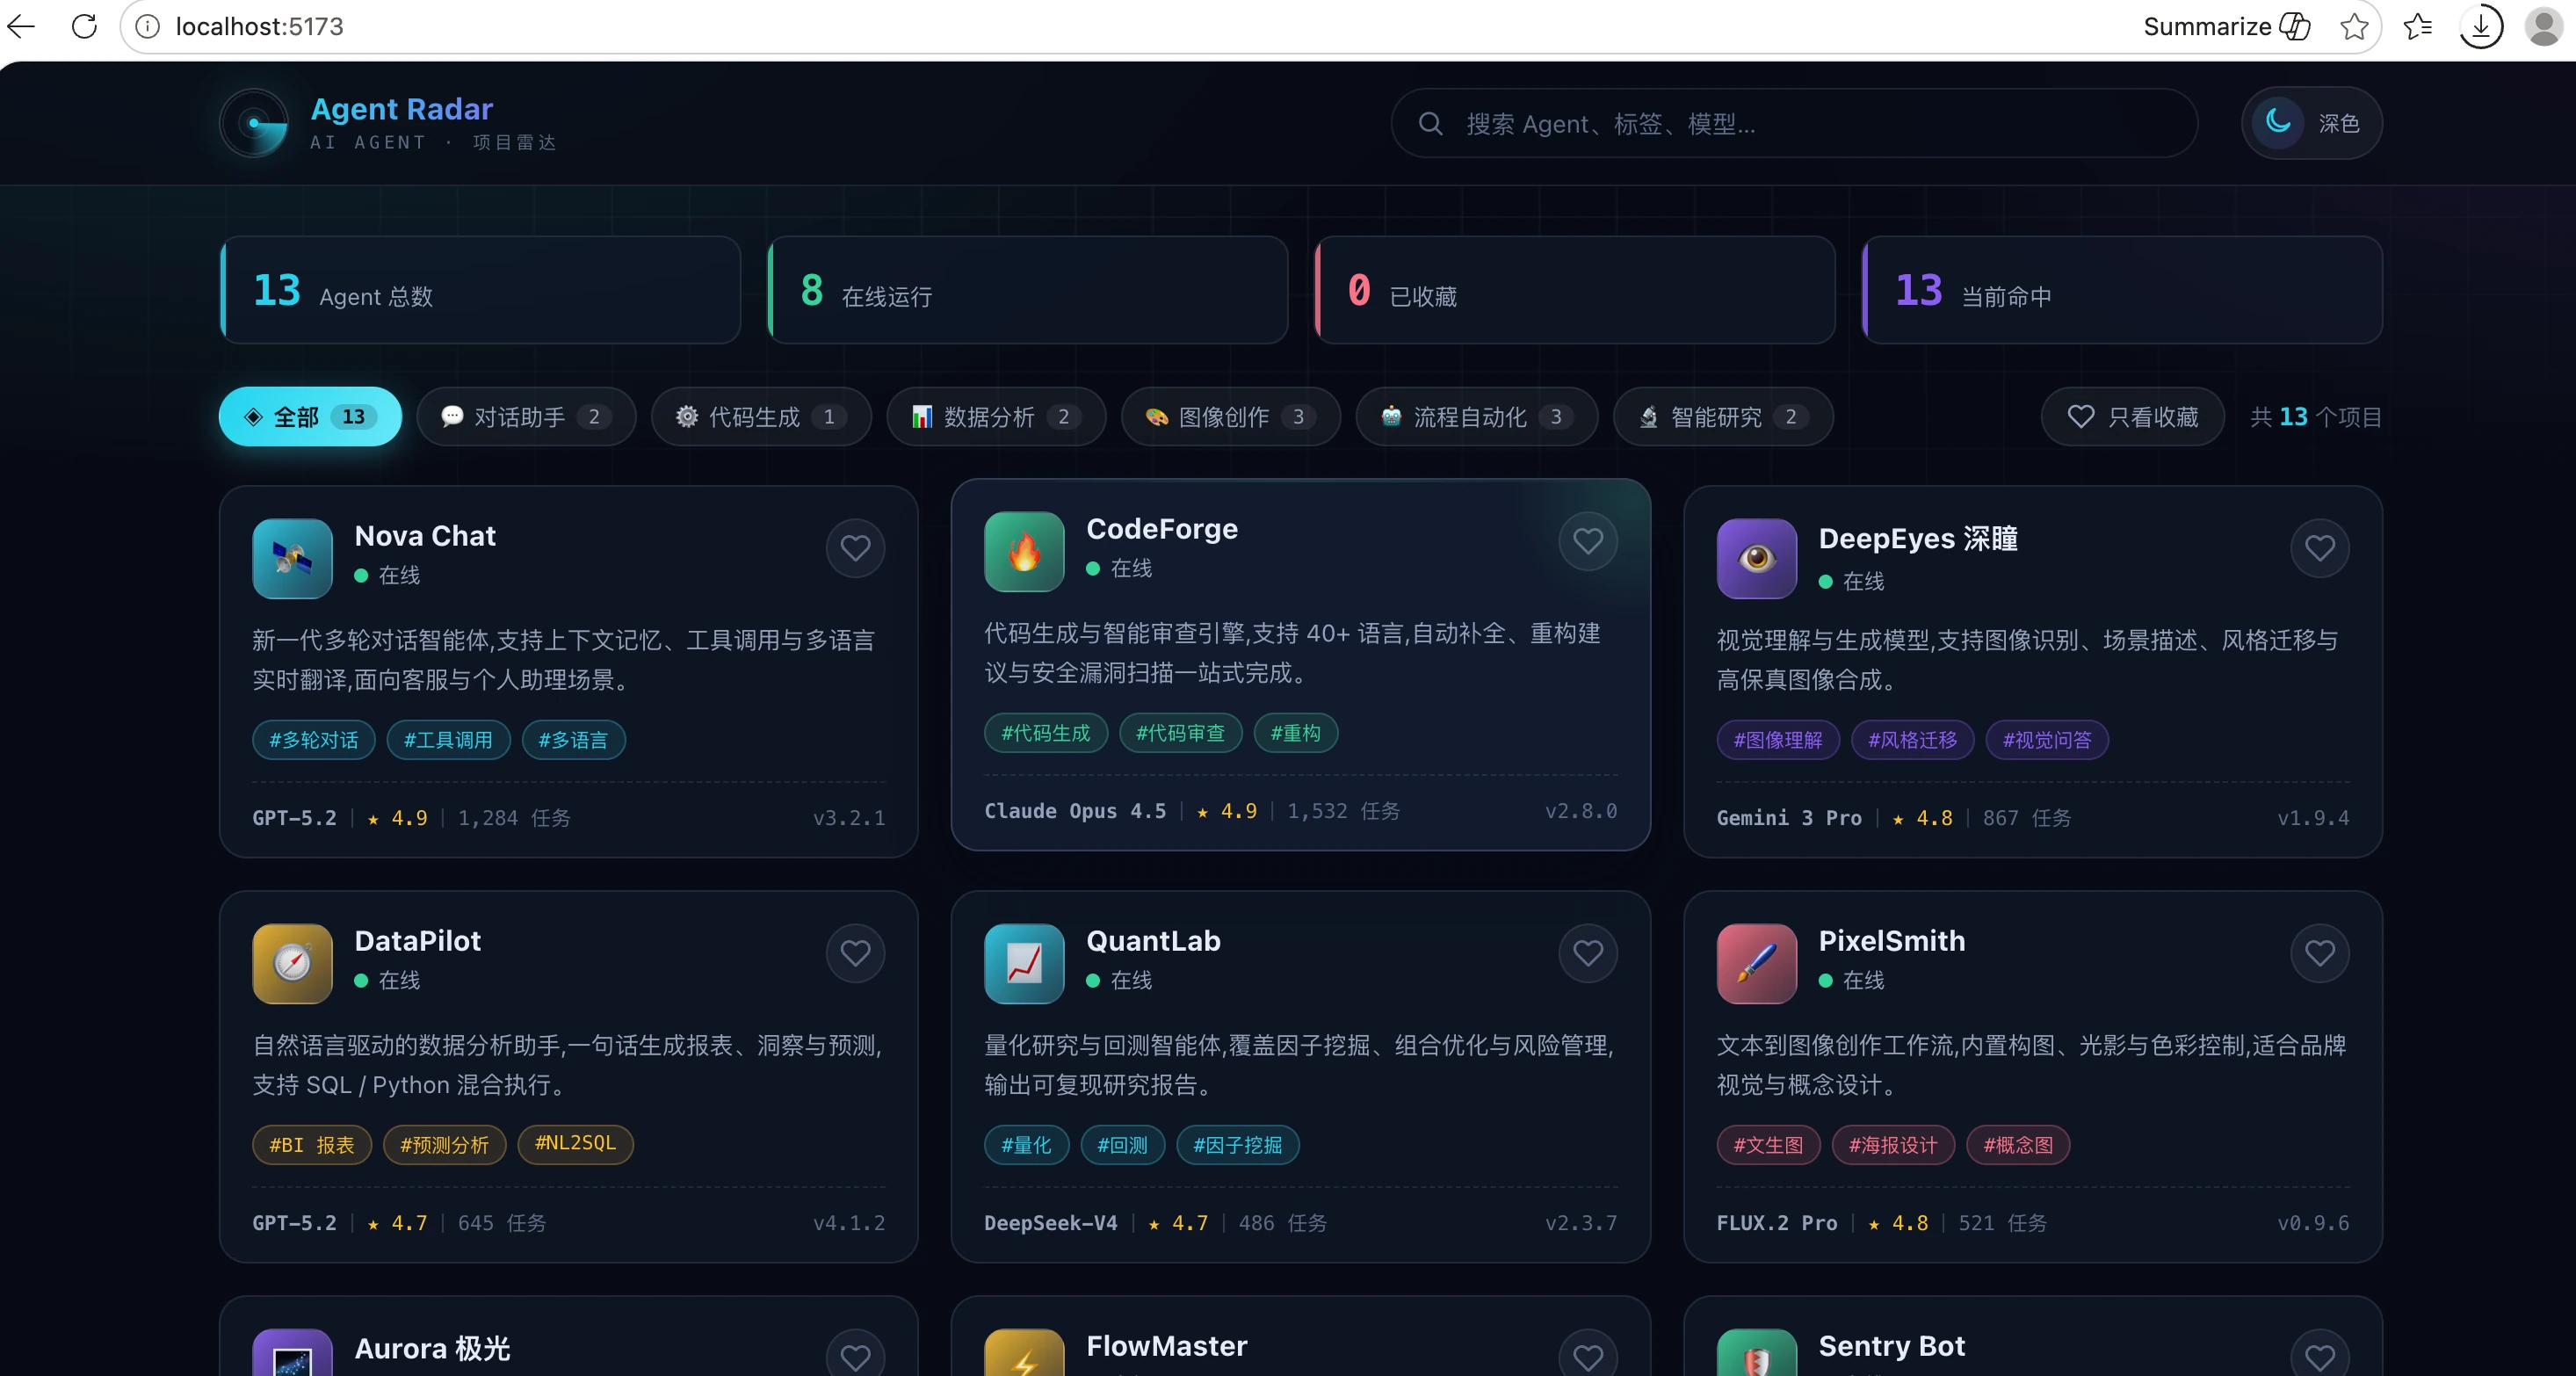Click QuantLab card title
Image resolution: width=2576 pixels, height=1376 pixels.
coord(1153,940)
